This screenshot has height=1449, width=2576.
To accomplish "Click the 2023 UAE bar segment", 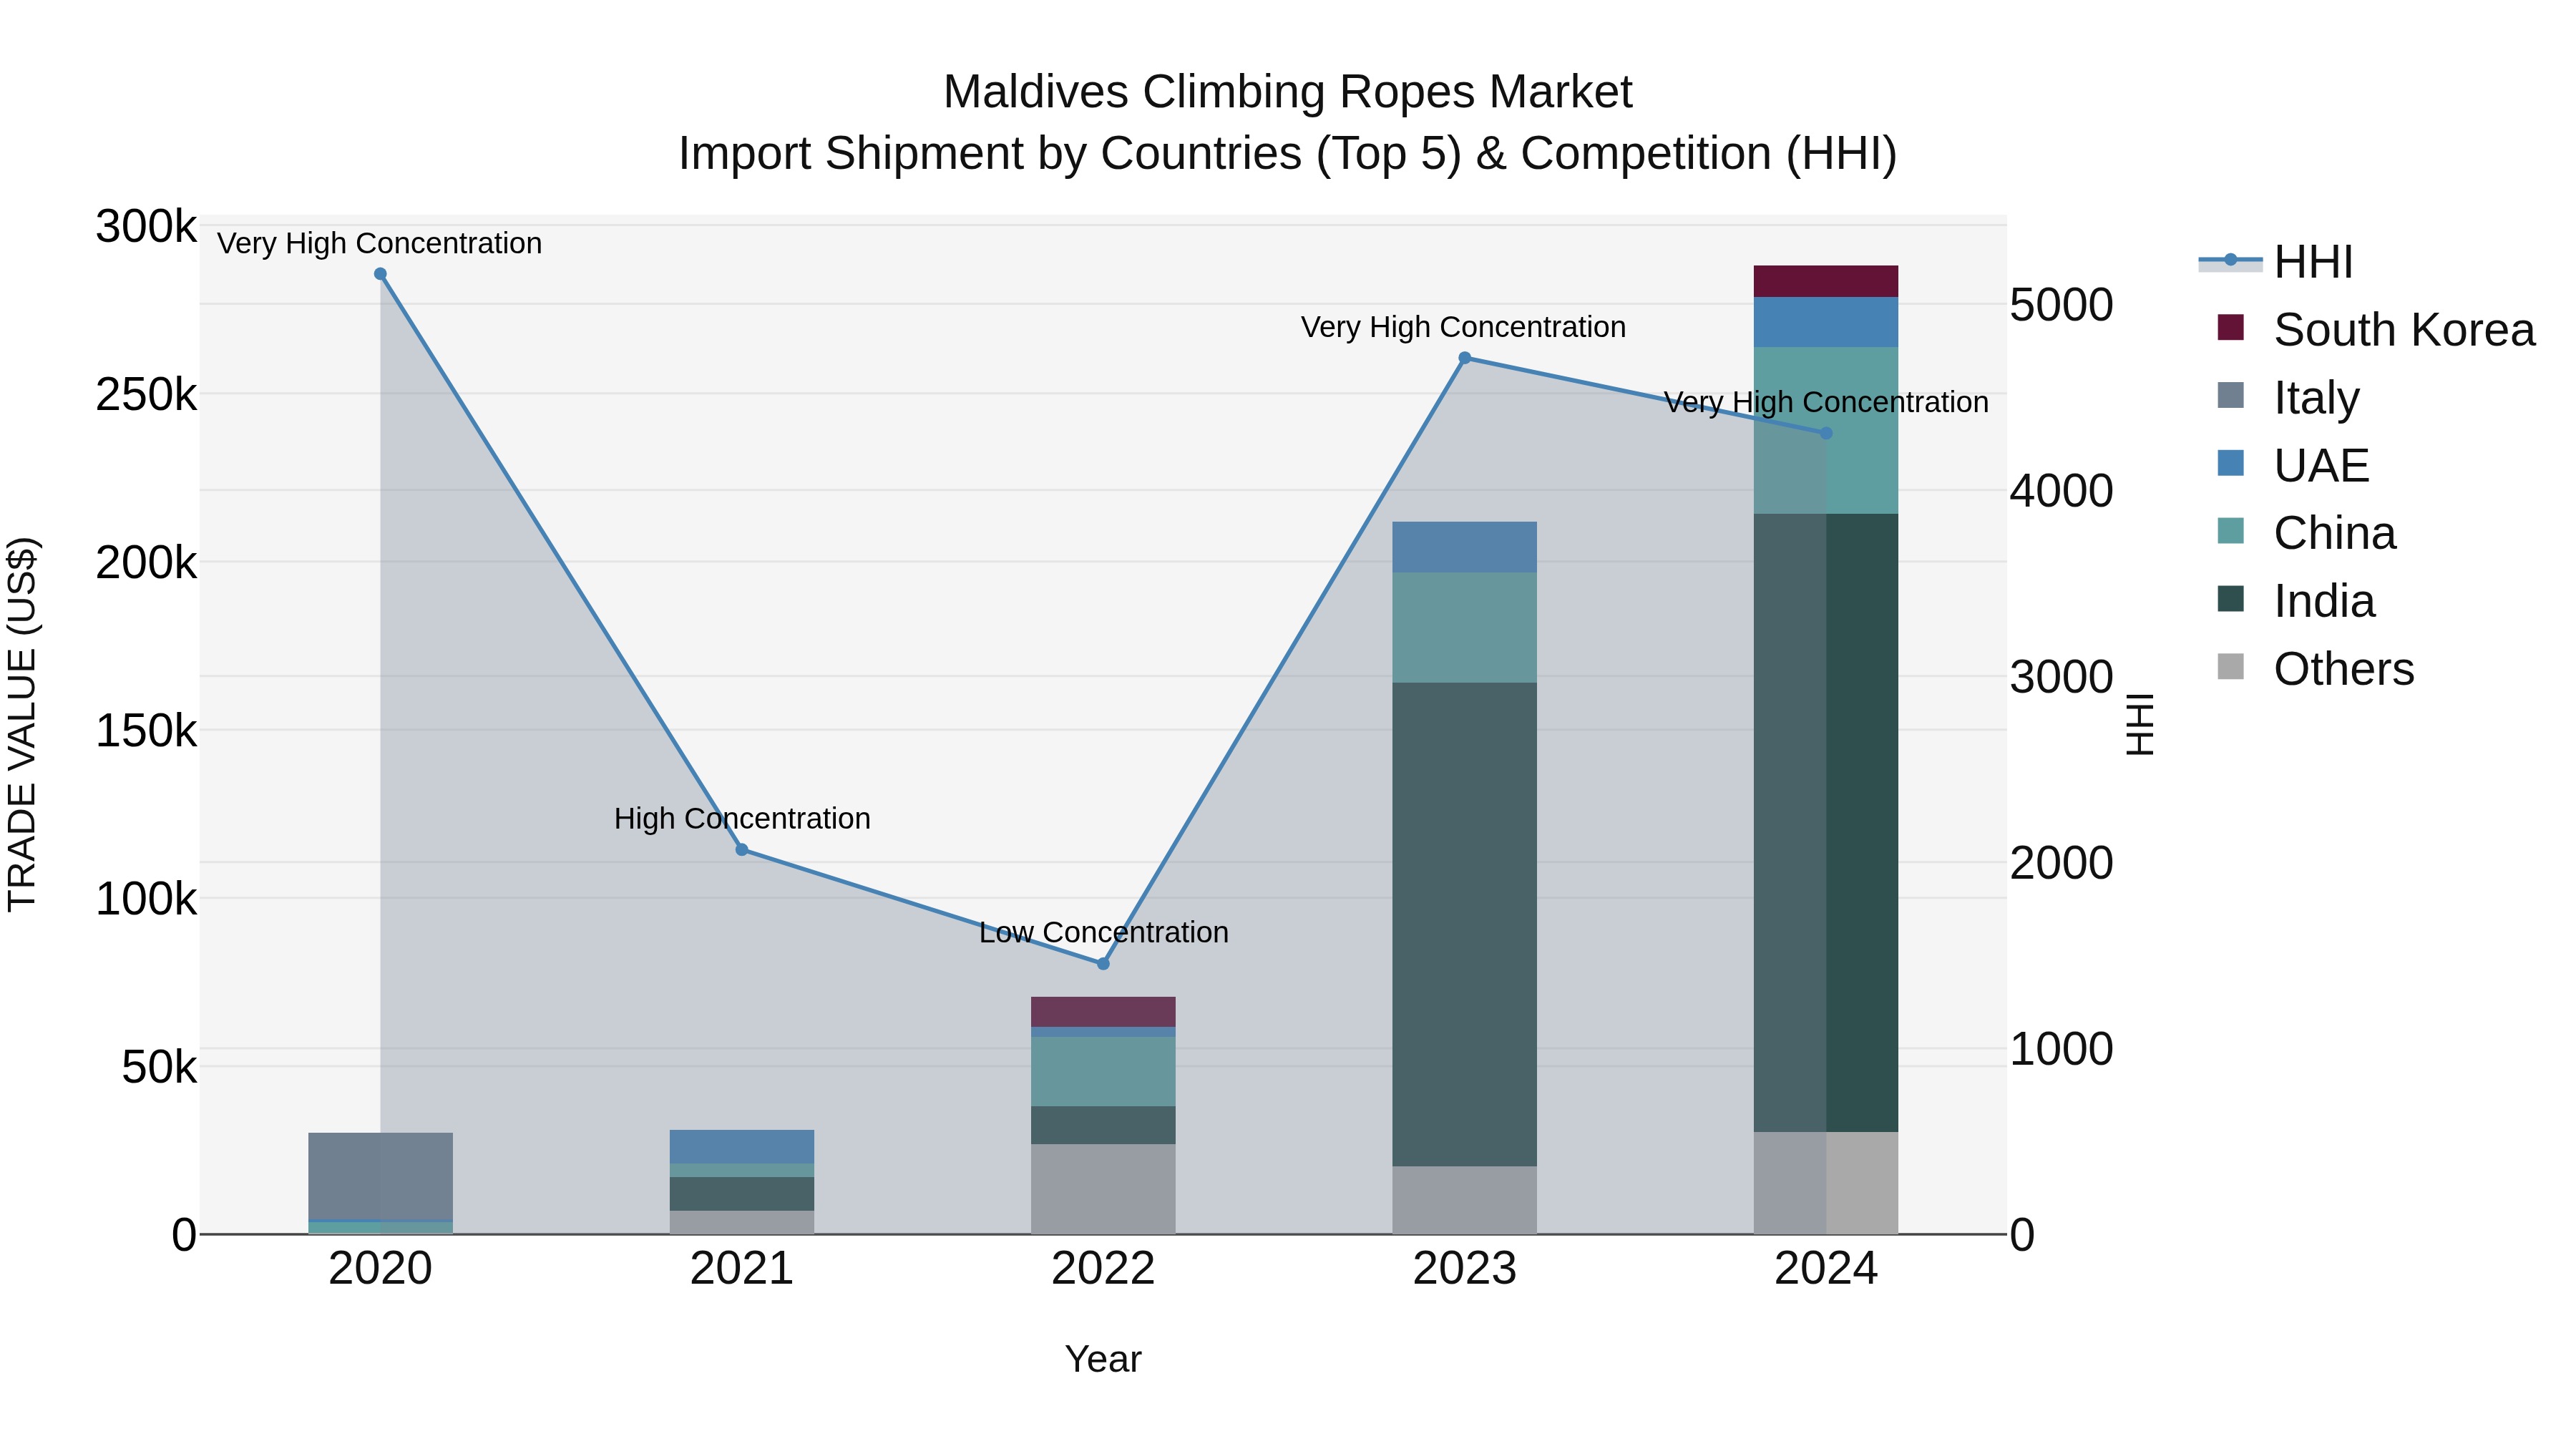I will pyautogui.click(x=1465, y=547).
